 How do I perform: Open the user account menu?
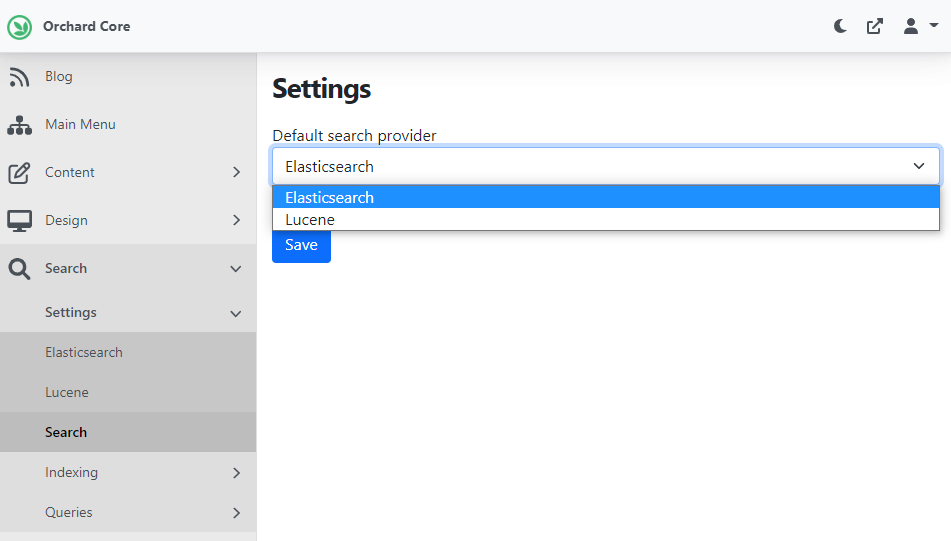tap(920, 26)
